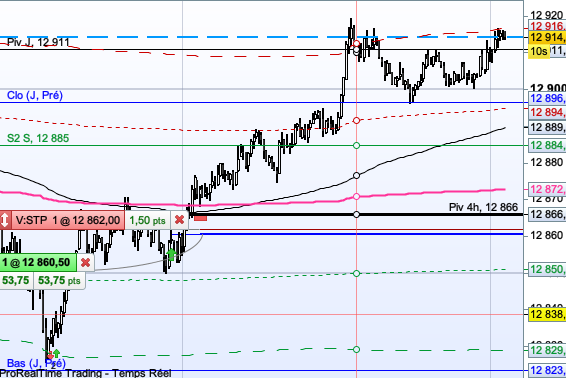Click the red 12 894 price axis tag
The height and width of the screenshot is (378, 566).
547,112
